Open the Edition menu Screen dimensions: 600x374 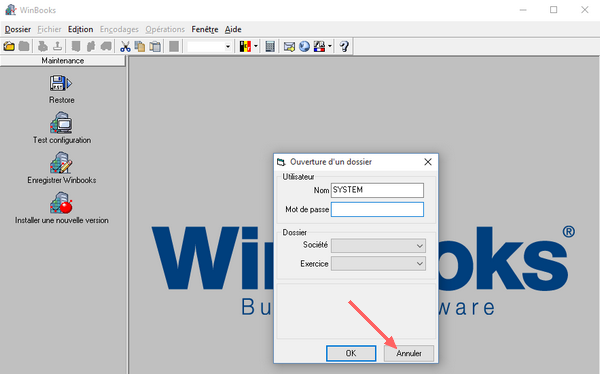(x=80, y=29)
